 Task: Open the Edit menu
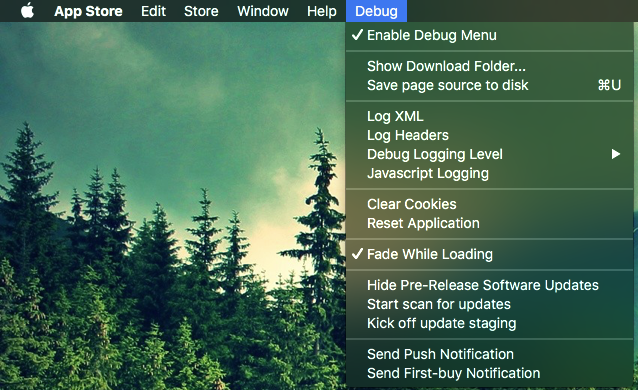[x=153, y=11]
